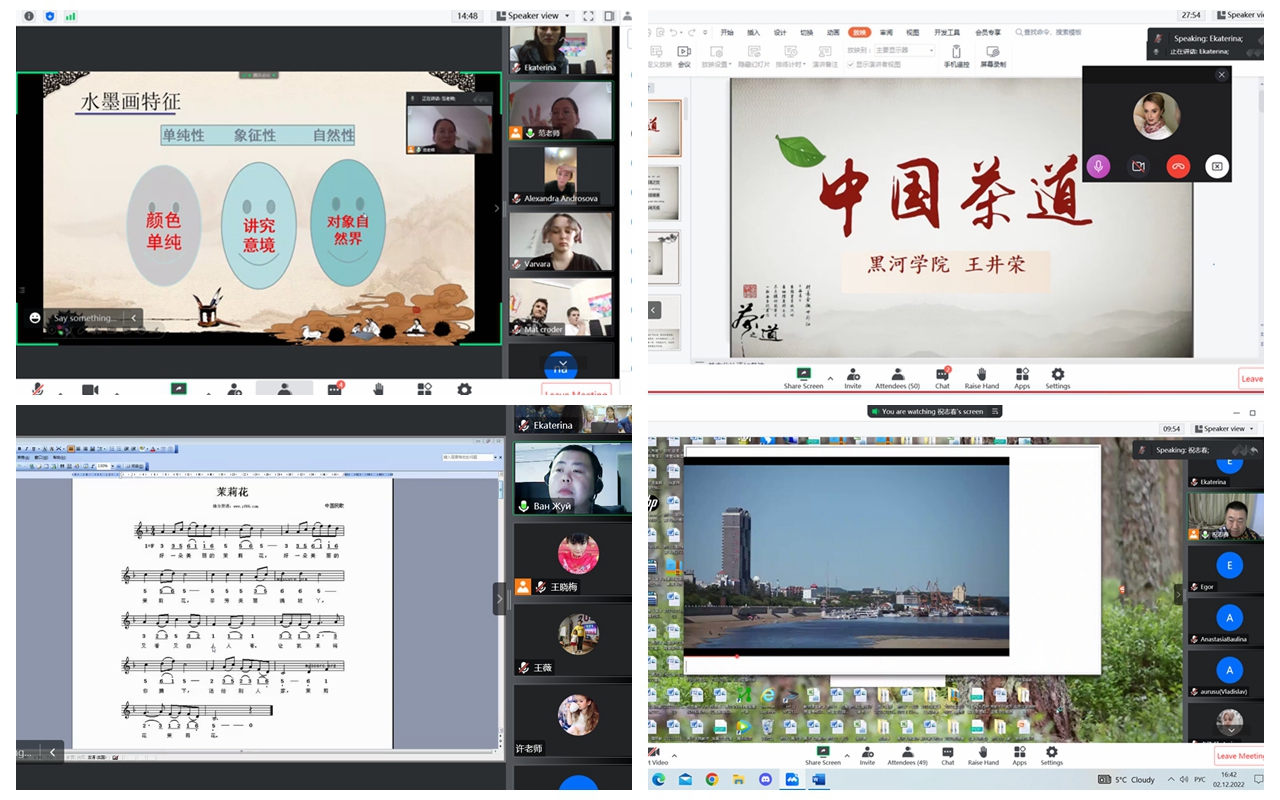Select the 审阅 ribbon tab
This screenshot has height=800, width=1280.
tap(886, 32)
